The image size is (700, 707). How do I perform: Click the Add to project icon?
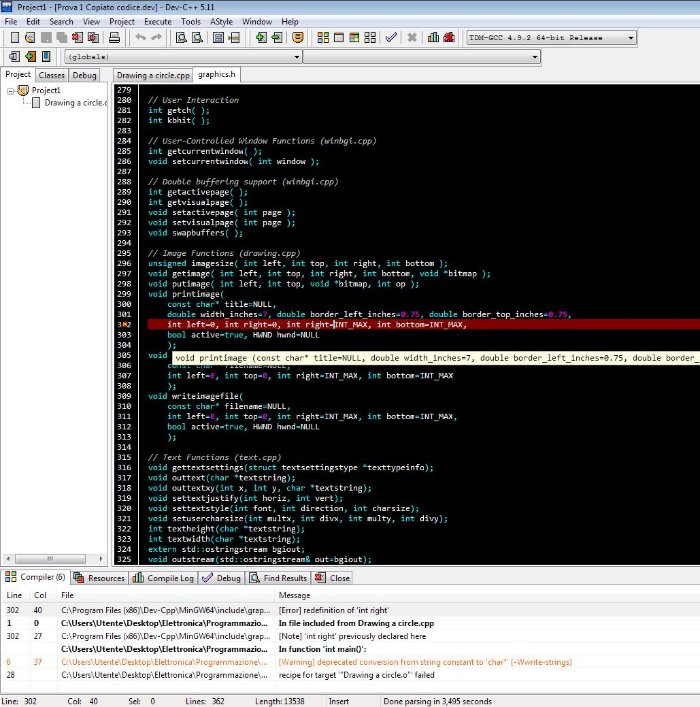click(x=261, y=37)
